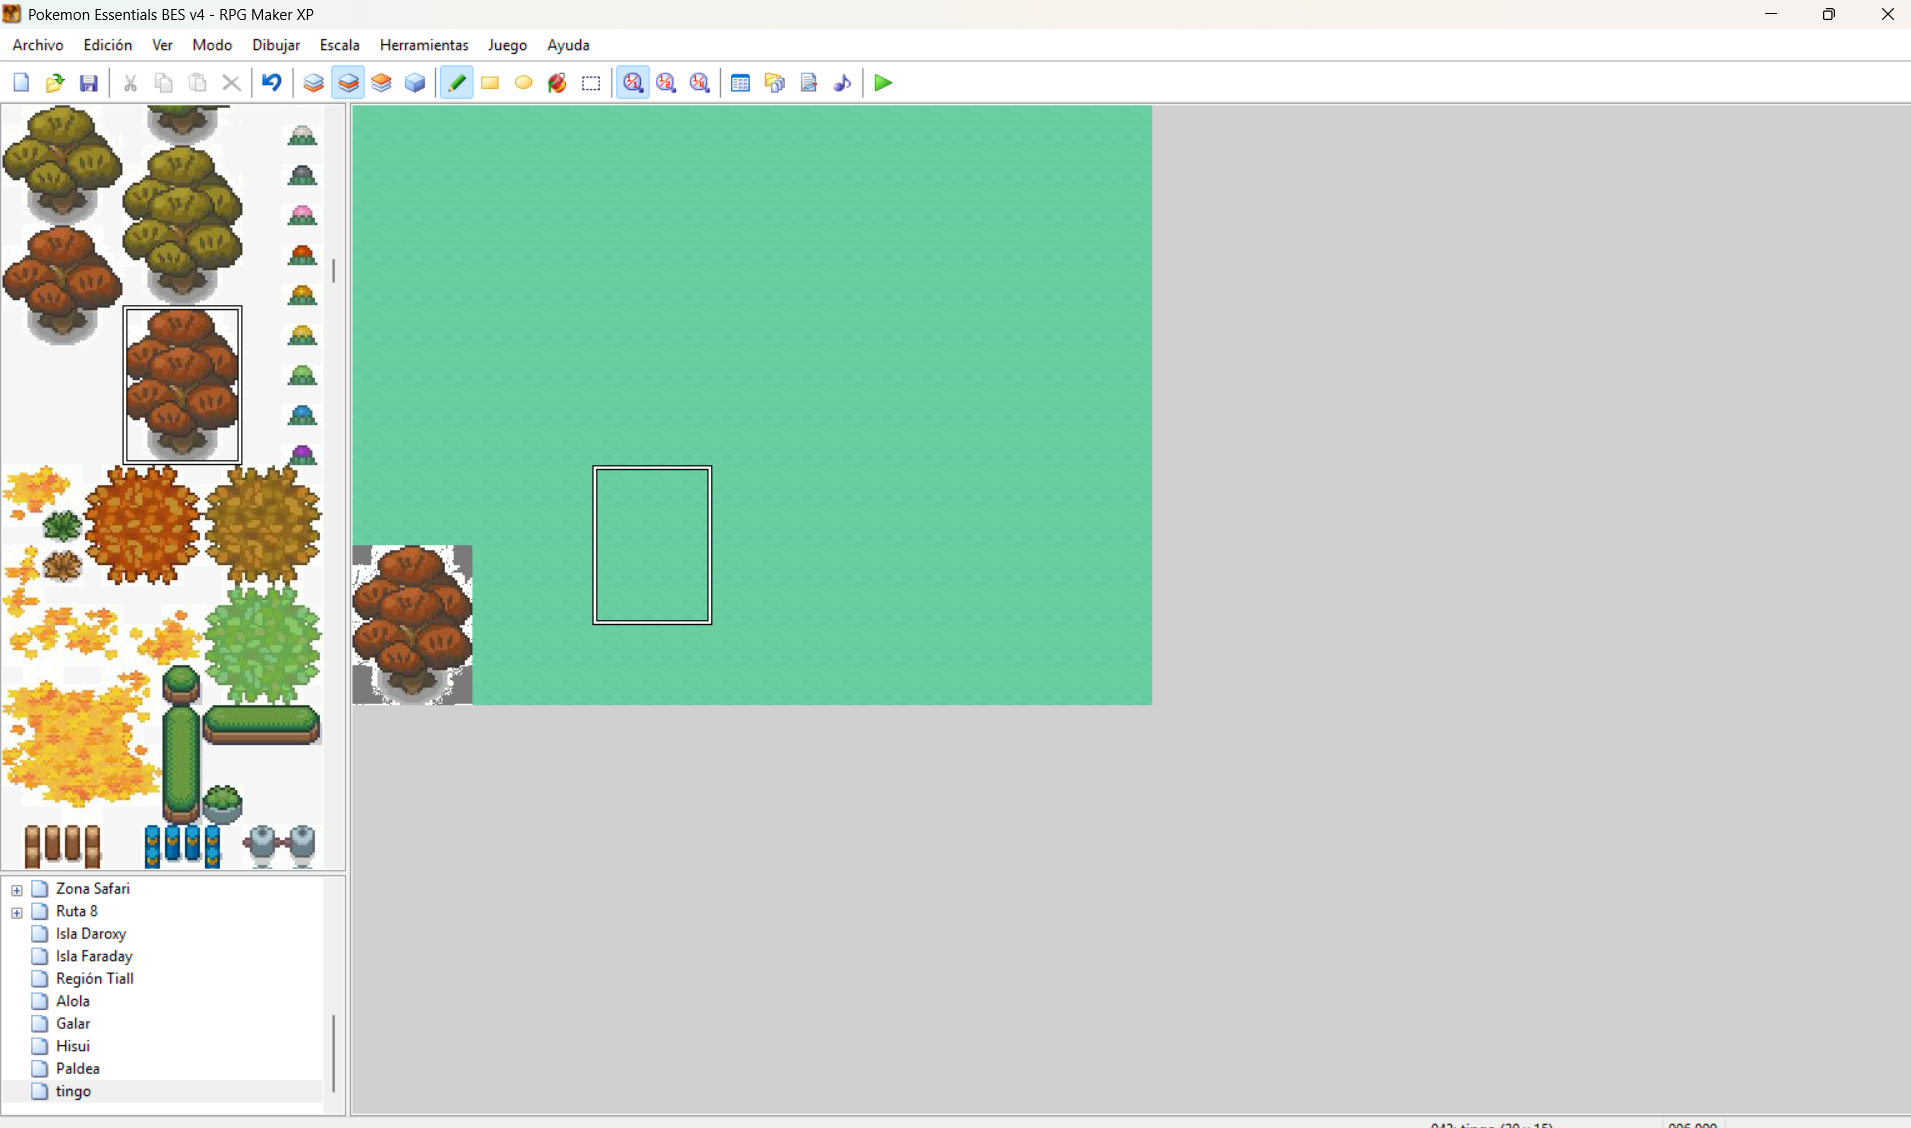The height and width of the screenshot is (1128, 1911).
Task: Open the Sound Test tool
Action: (x=842, y=83)
